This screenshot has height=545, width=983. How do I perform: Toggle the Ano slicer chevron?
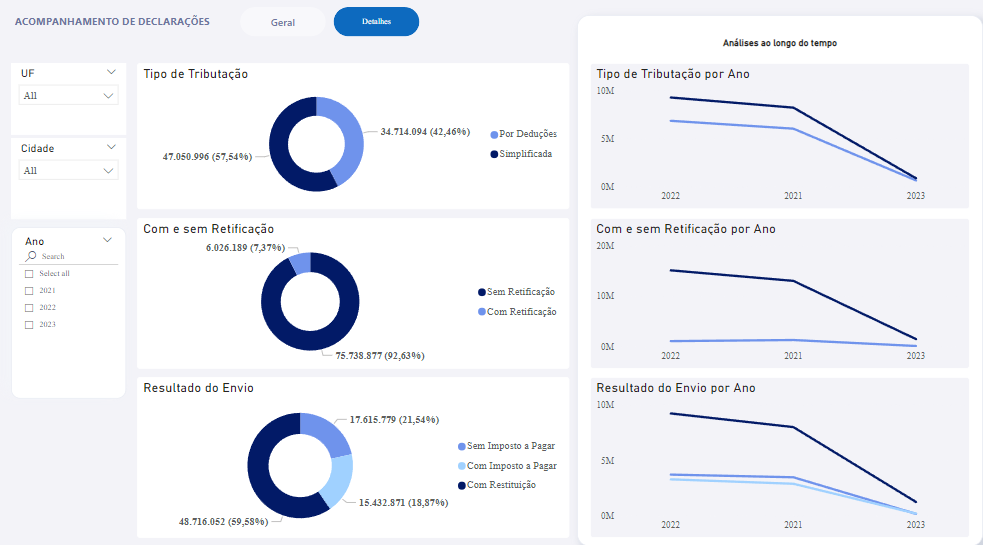(x=107, y=240)
